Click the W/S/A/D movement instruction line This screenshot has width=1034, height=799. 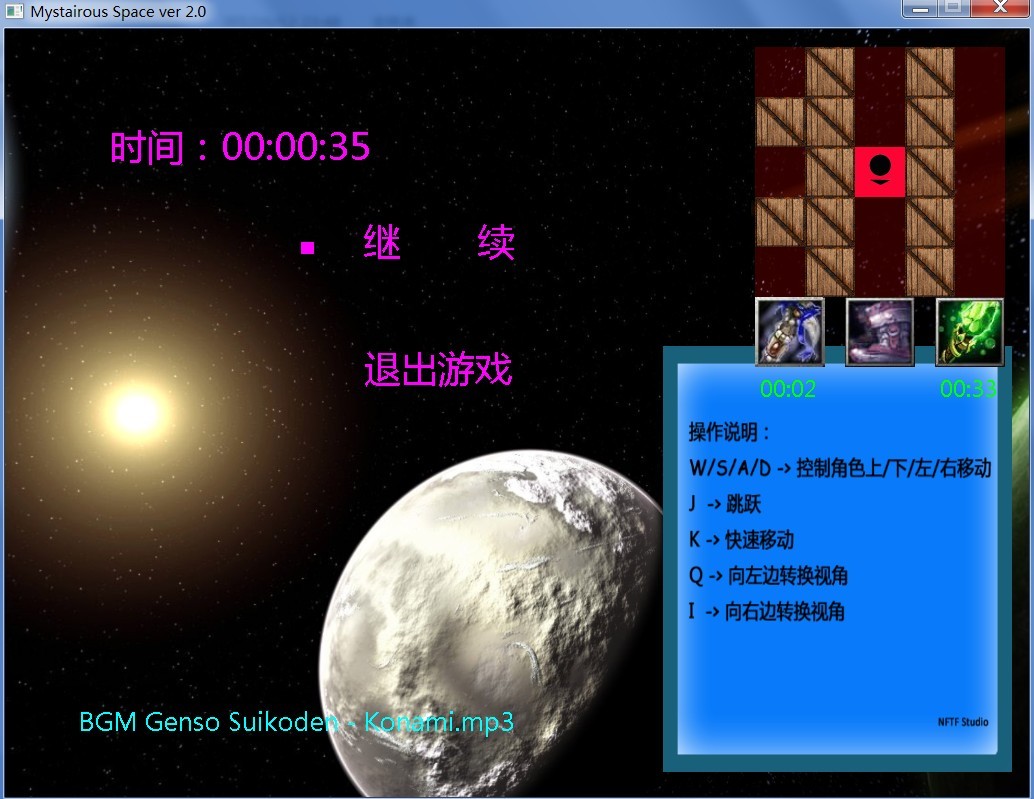coord(840,468)
